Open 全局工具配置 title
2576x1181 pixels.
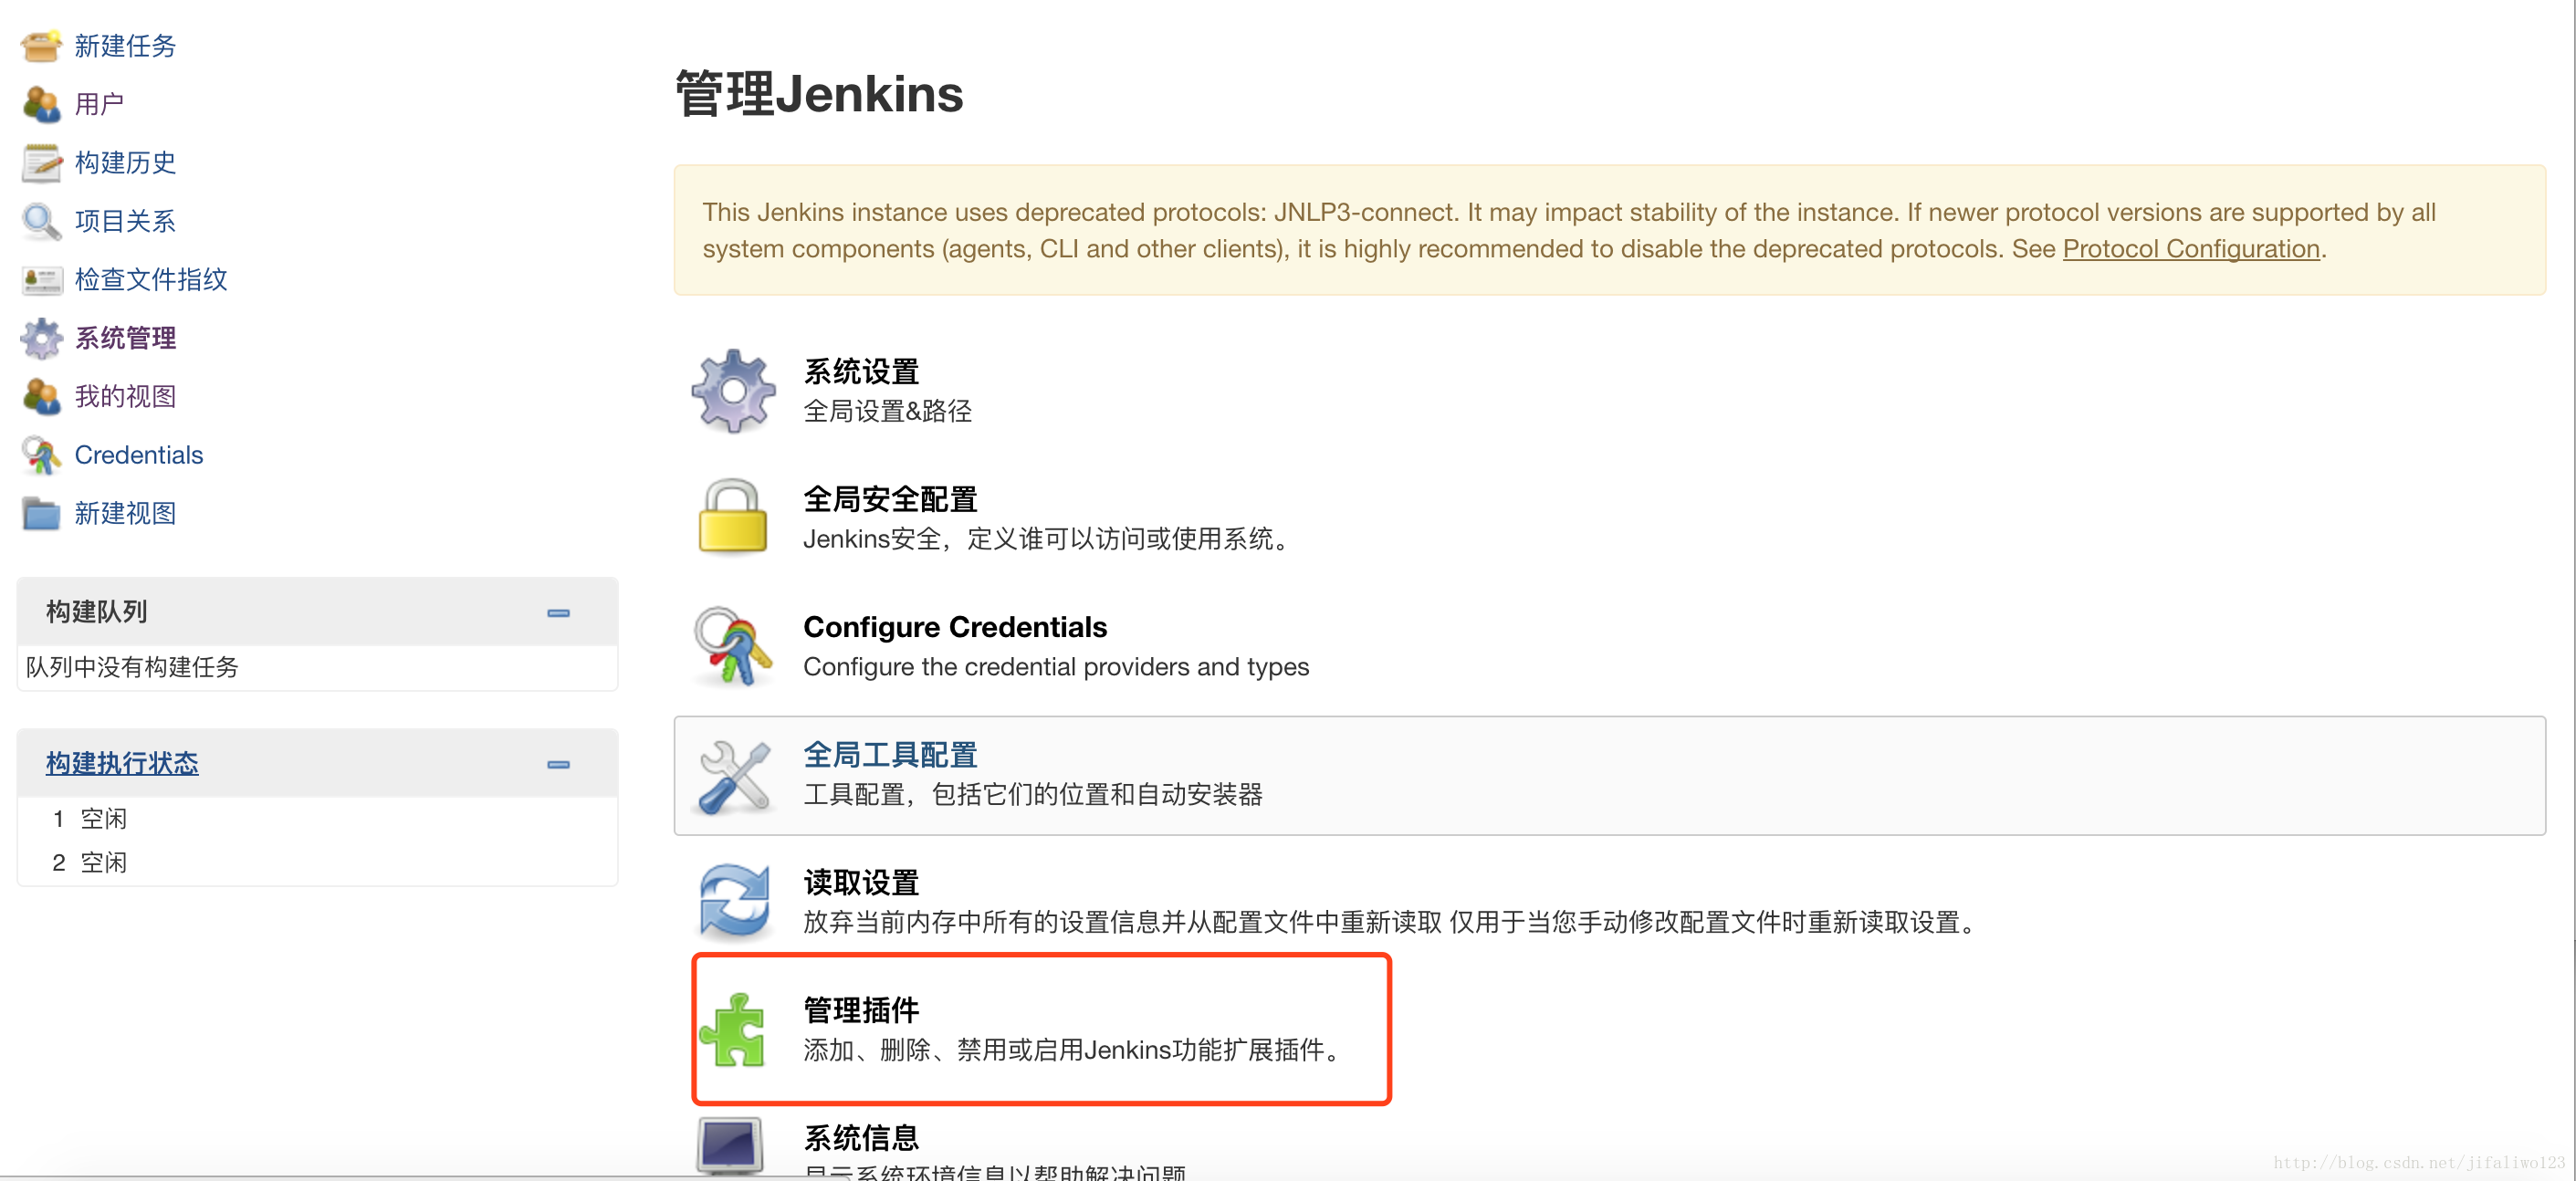click(890, 755)
